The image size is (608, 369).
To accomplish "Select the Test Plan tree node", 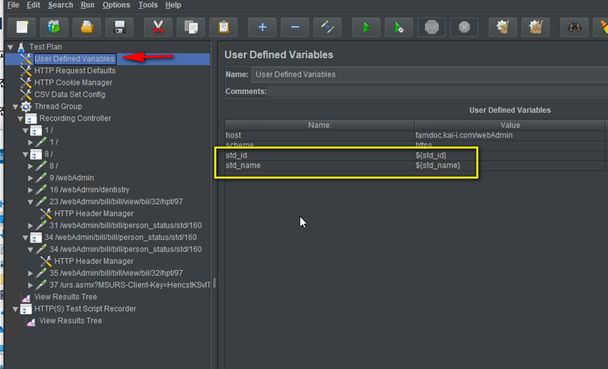I will pyautogui.click(x=45, y=47).
